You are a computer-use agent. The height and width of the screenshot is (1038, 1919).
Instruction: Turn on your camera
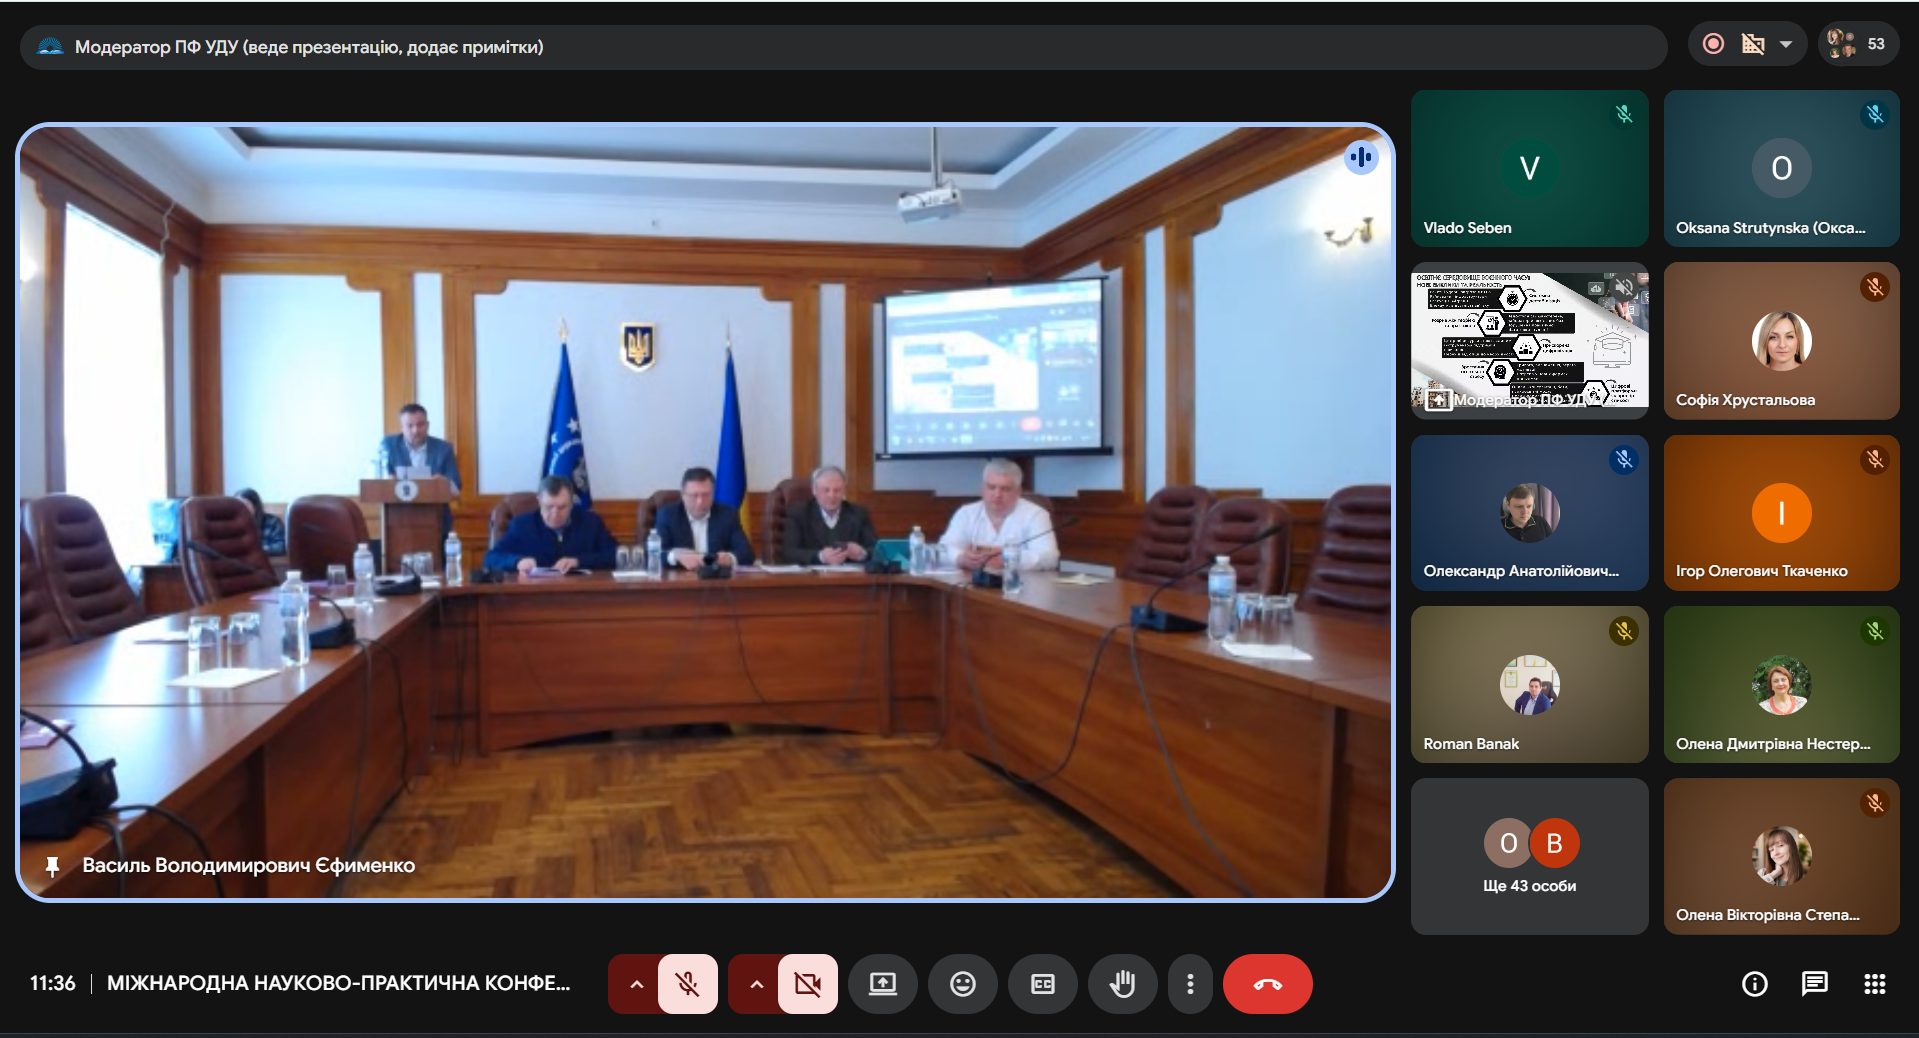point(807,984)
